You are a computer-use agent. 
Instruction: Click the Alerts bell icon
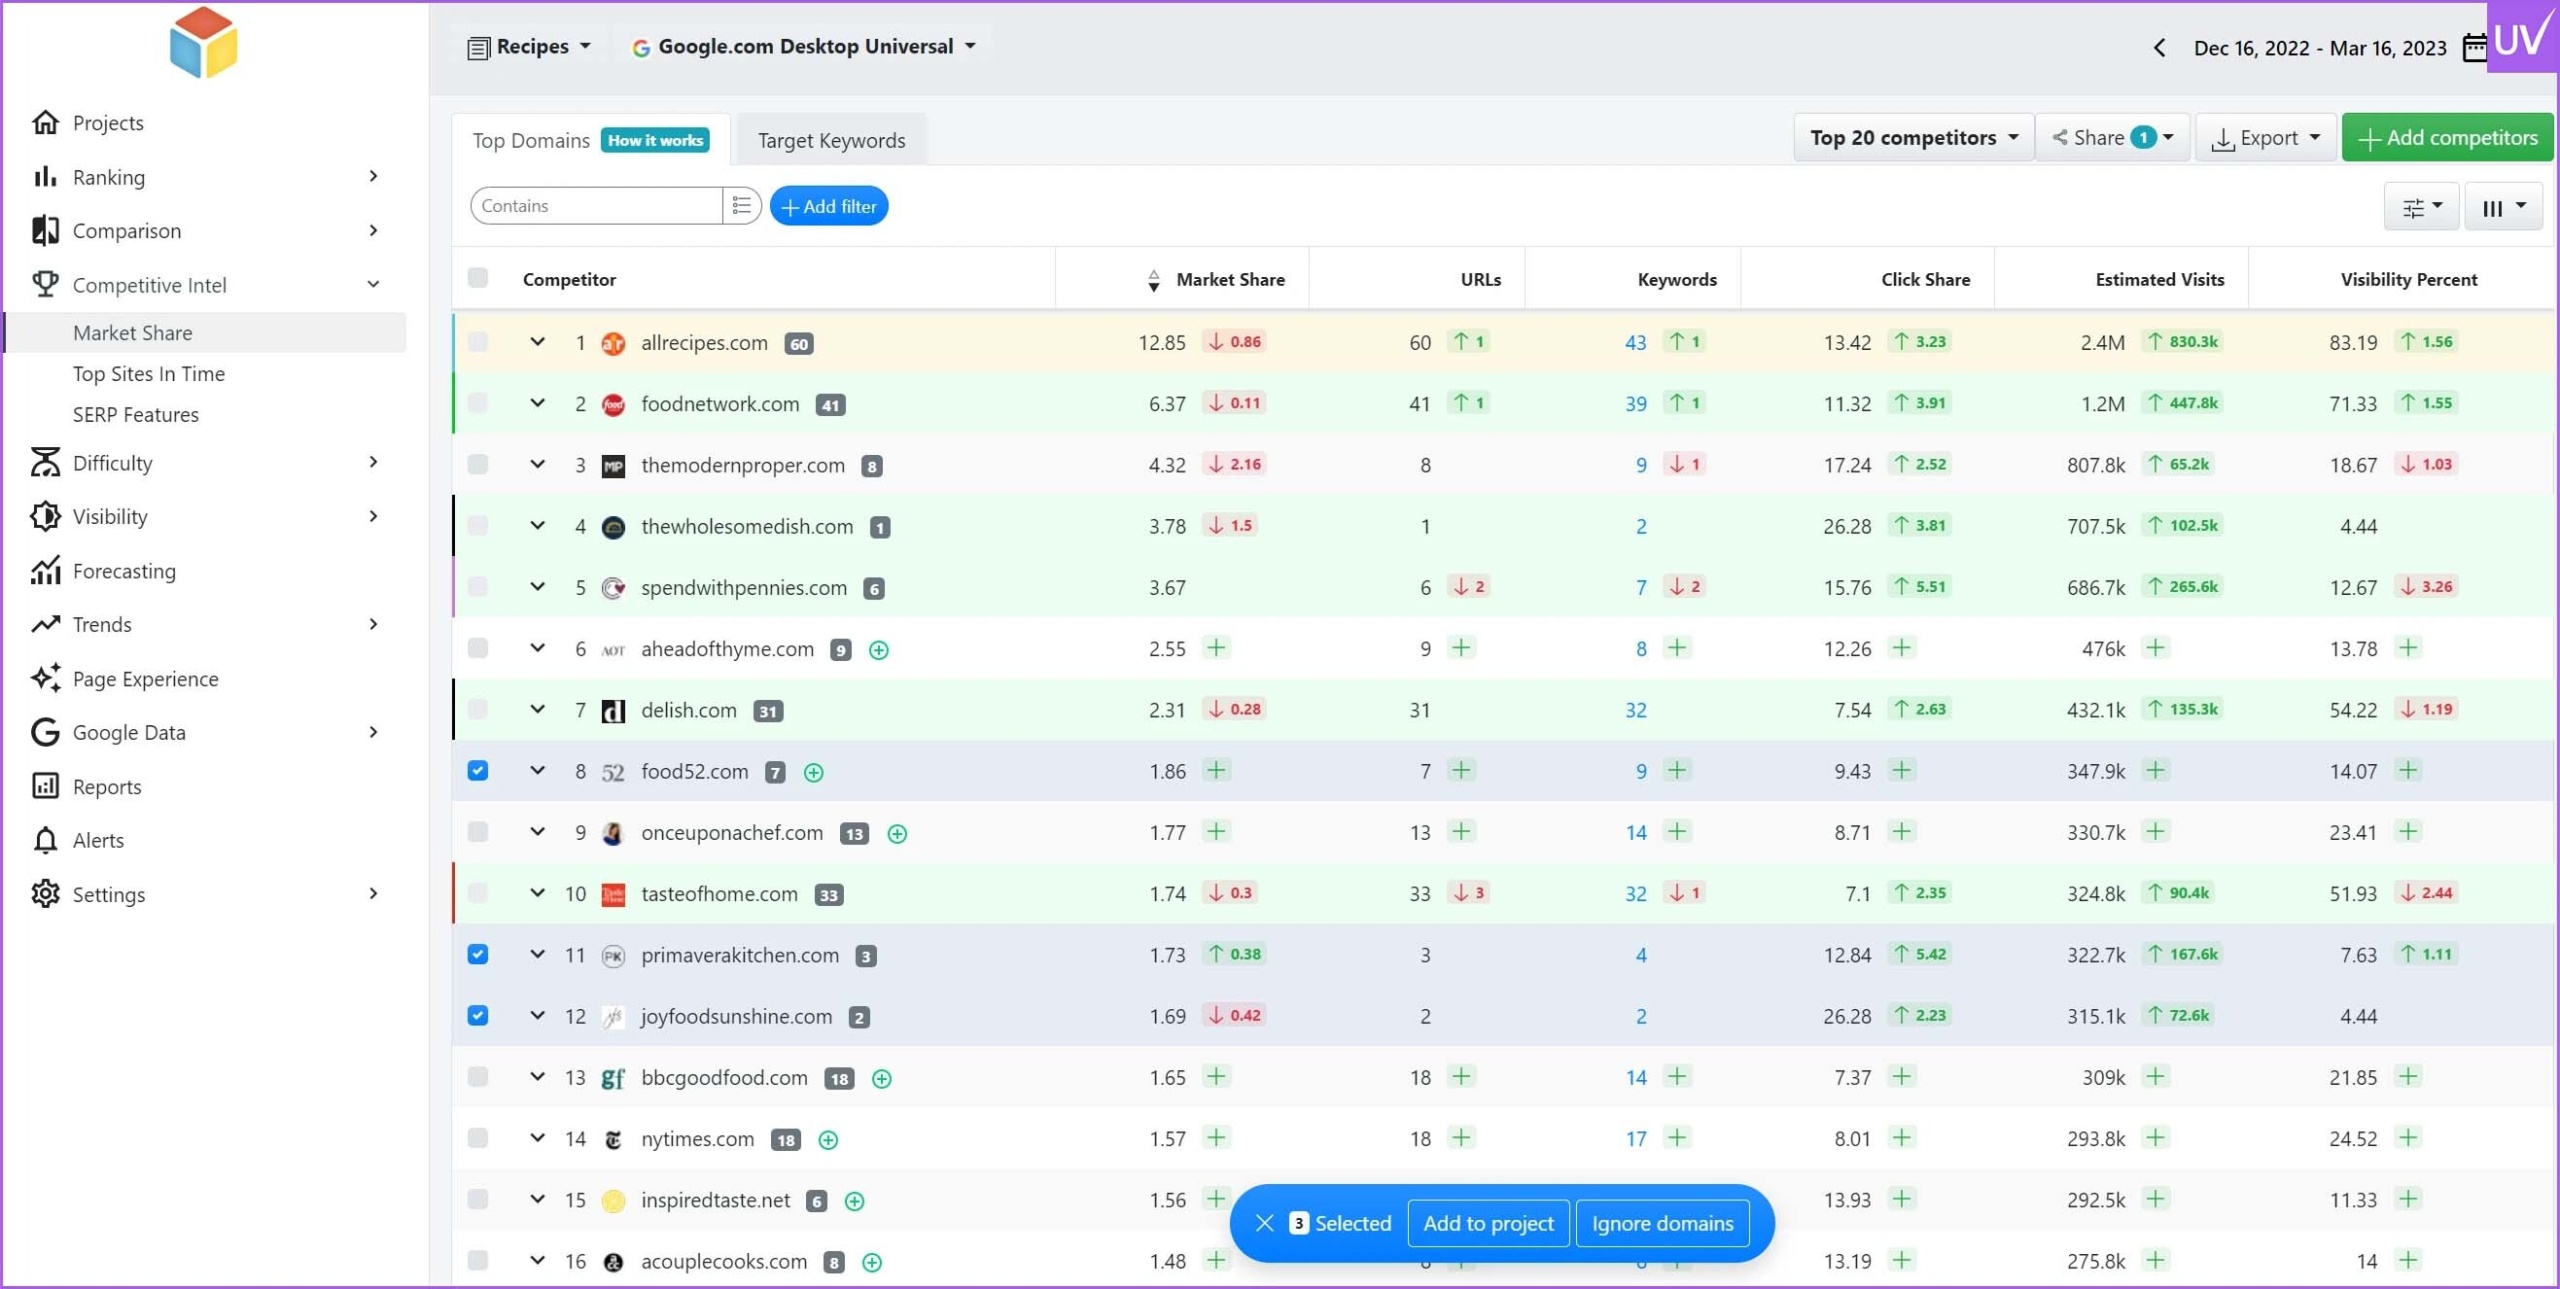coord(45,841)
